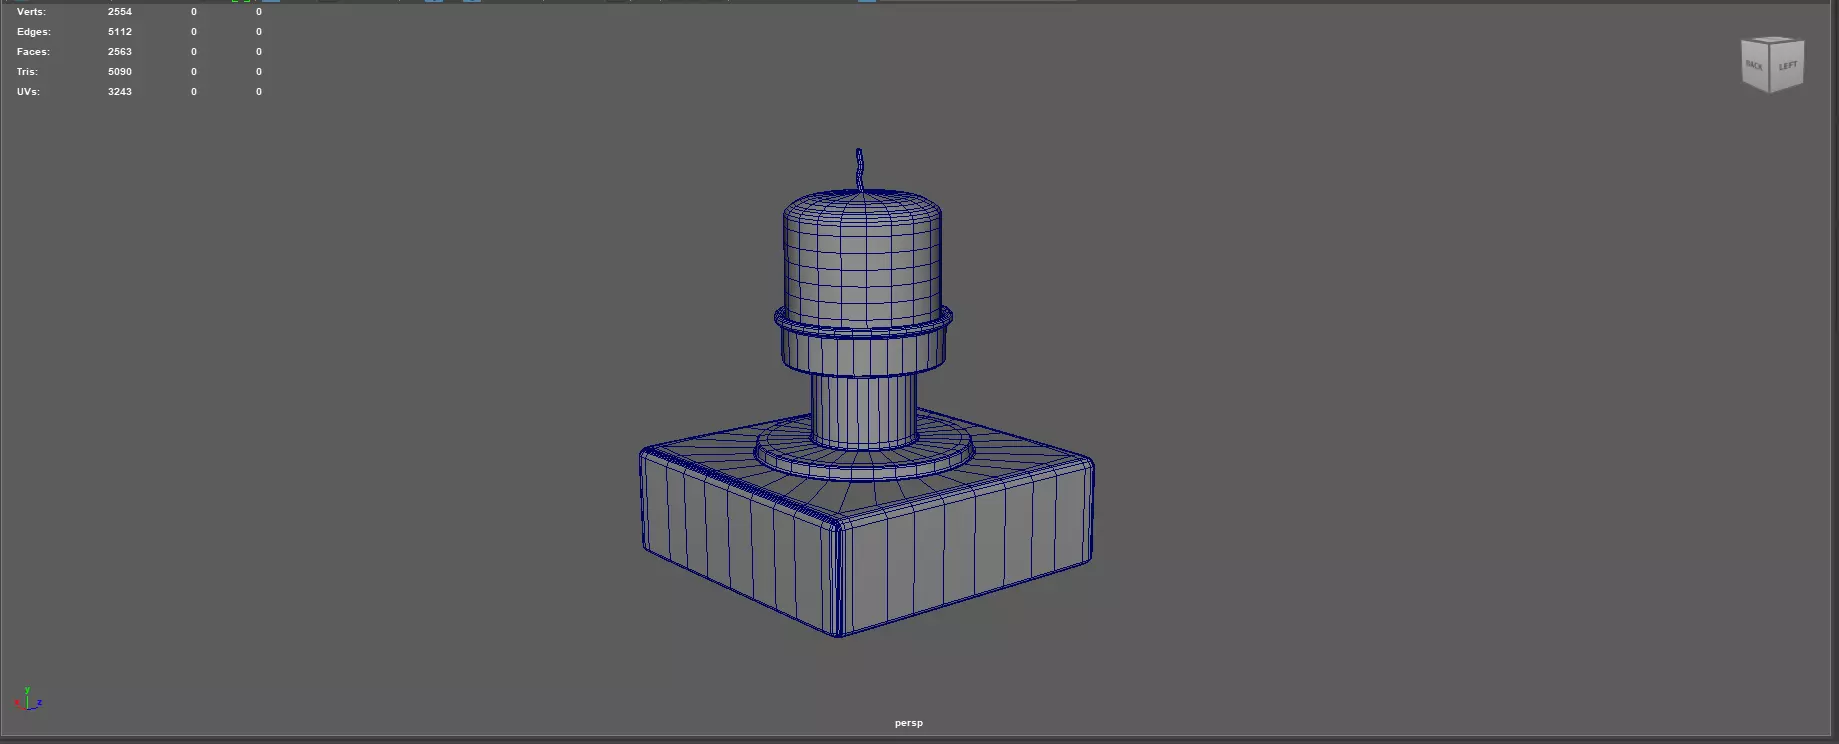Click the Edges count value '5112'
The height and width of the screenshot is (744, 1839).
coord(120,32)
